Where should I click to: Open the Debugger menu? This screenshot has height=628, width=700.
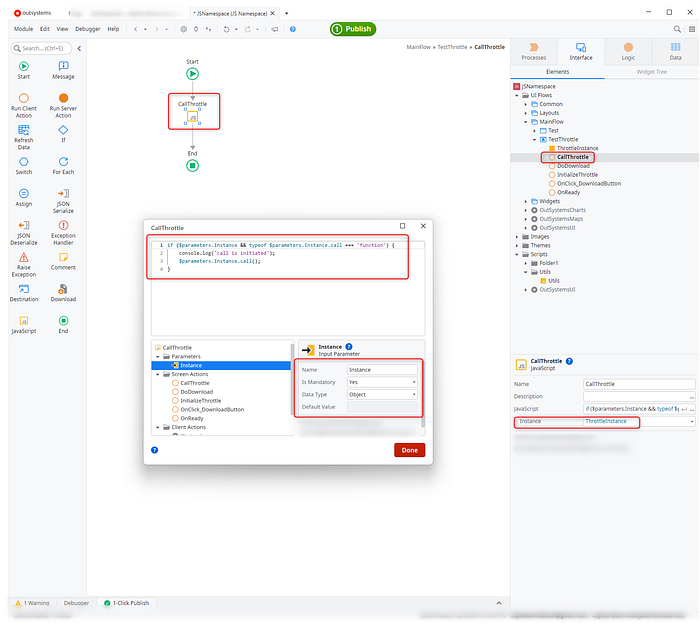pyautogui.click(x=85, y=29)
